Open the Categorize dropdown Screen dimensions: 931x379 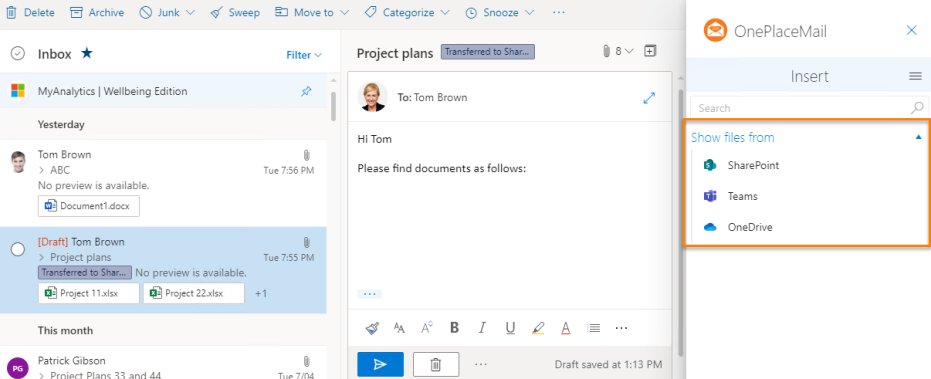pos(407,12)
